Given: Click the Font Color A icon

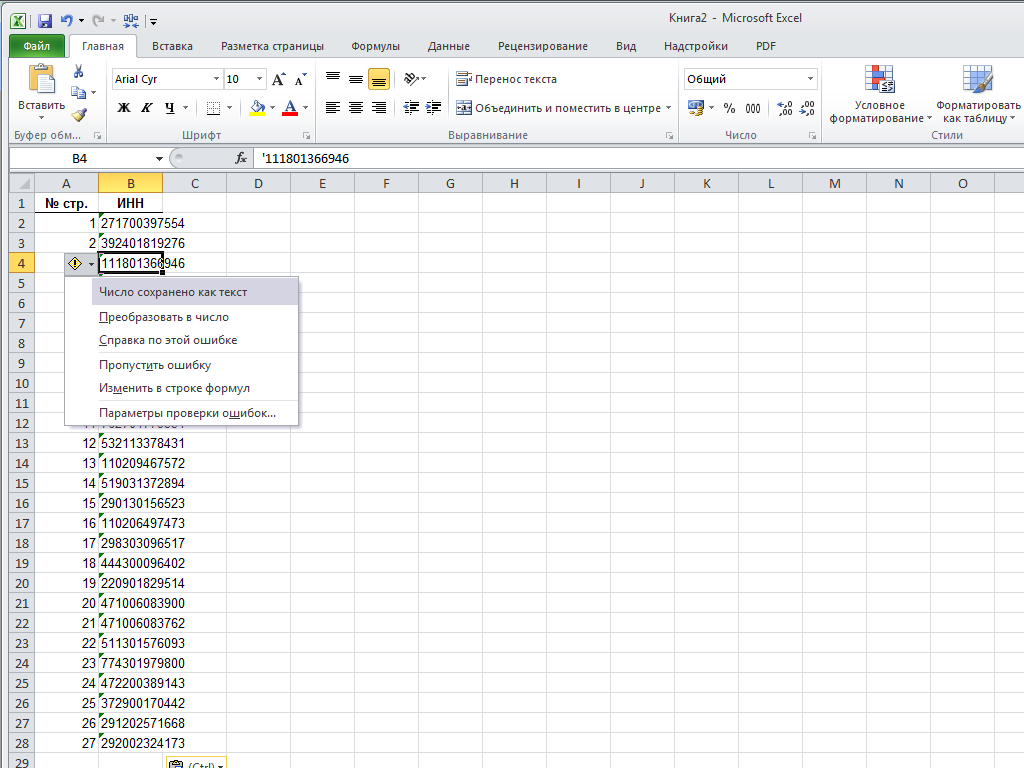Looking at the screenshot, I should (291, 108).
